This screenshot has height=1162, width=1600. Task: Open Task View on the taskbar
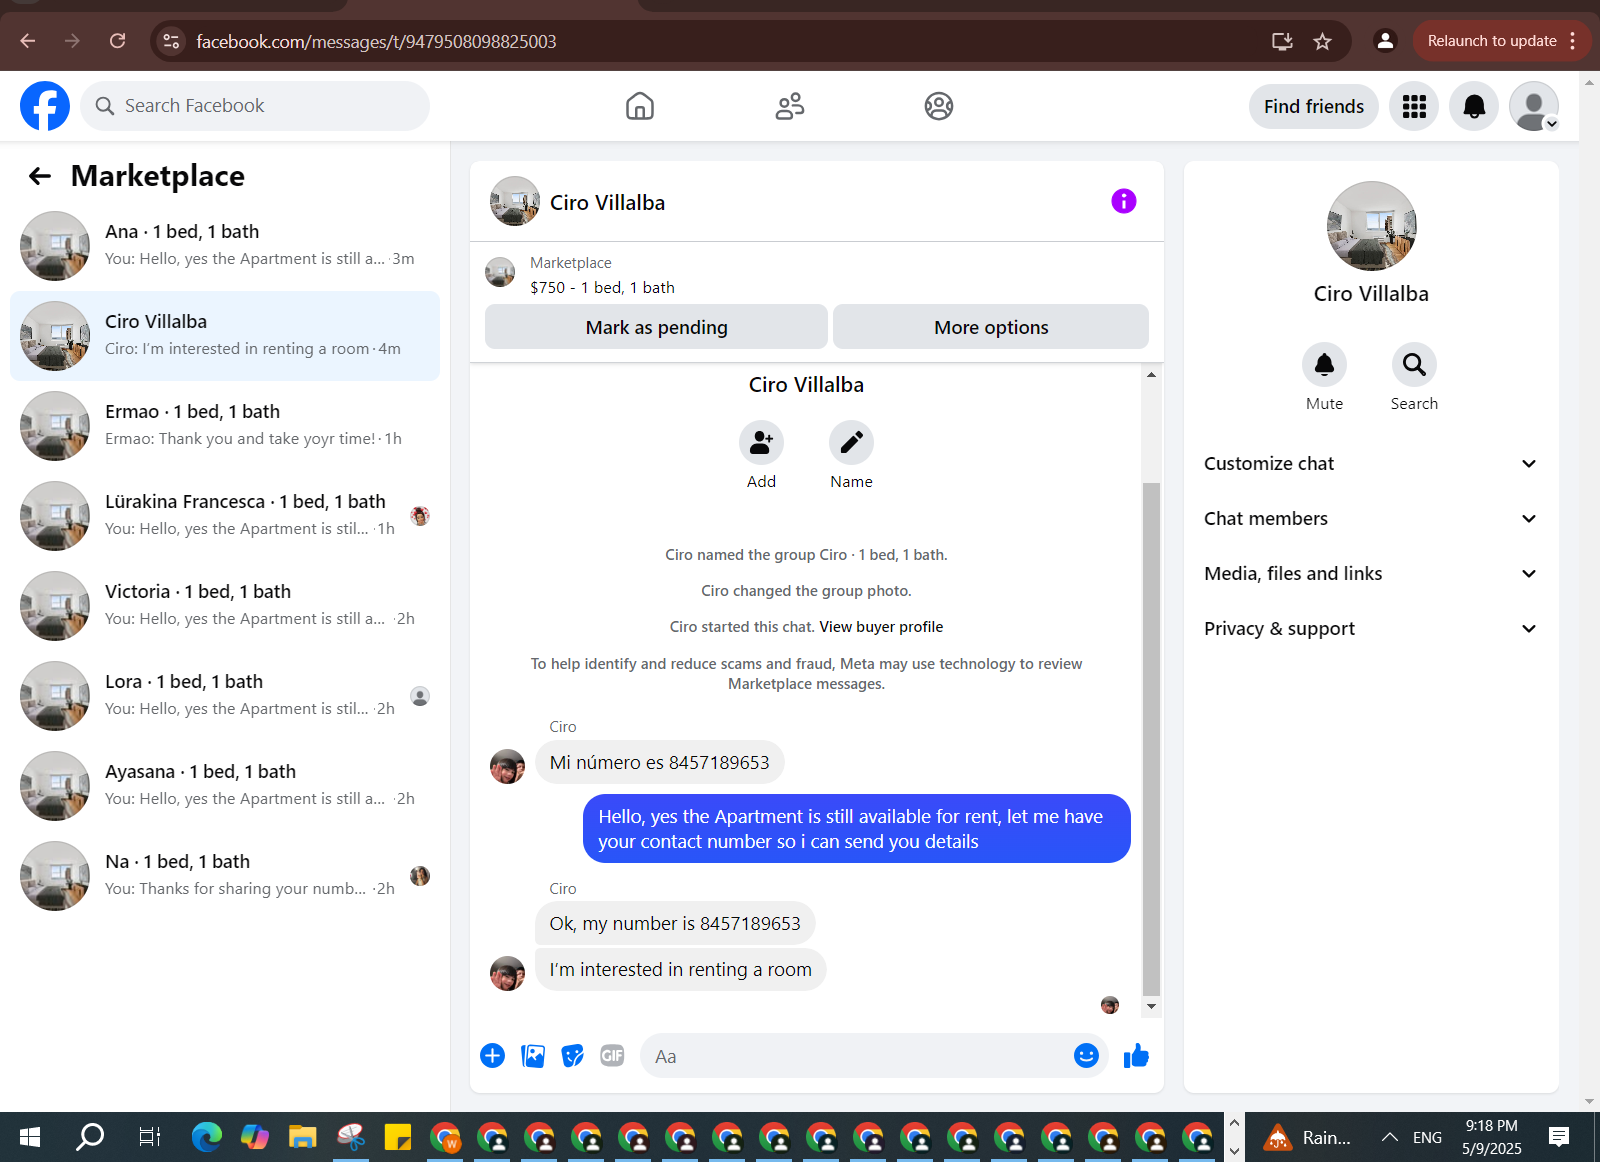click(x=149, y=1137)
